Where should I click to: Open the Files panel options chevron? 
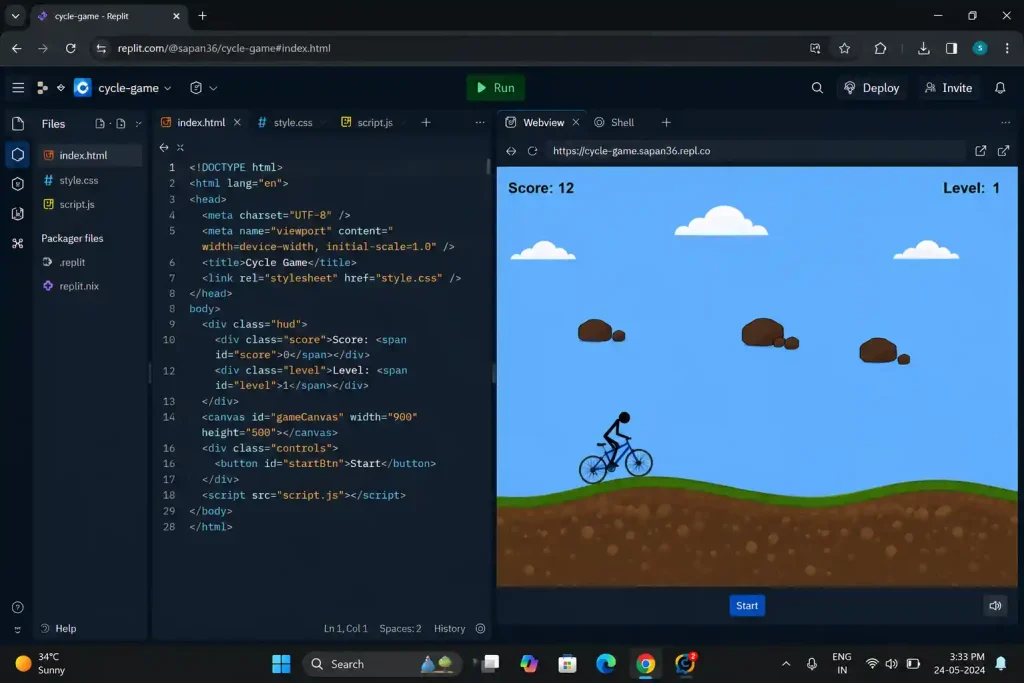click(138, 123)
